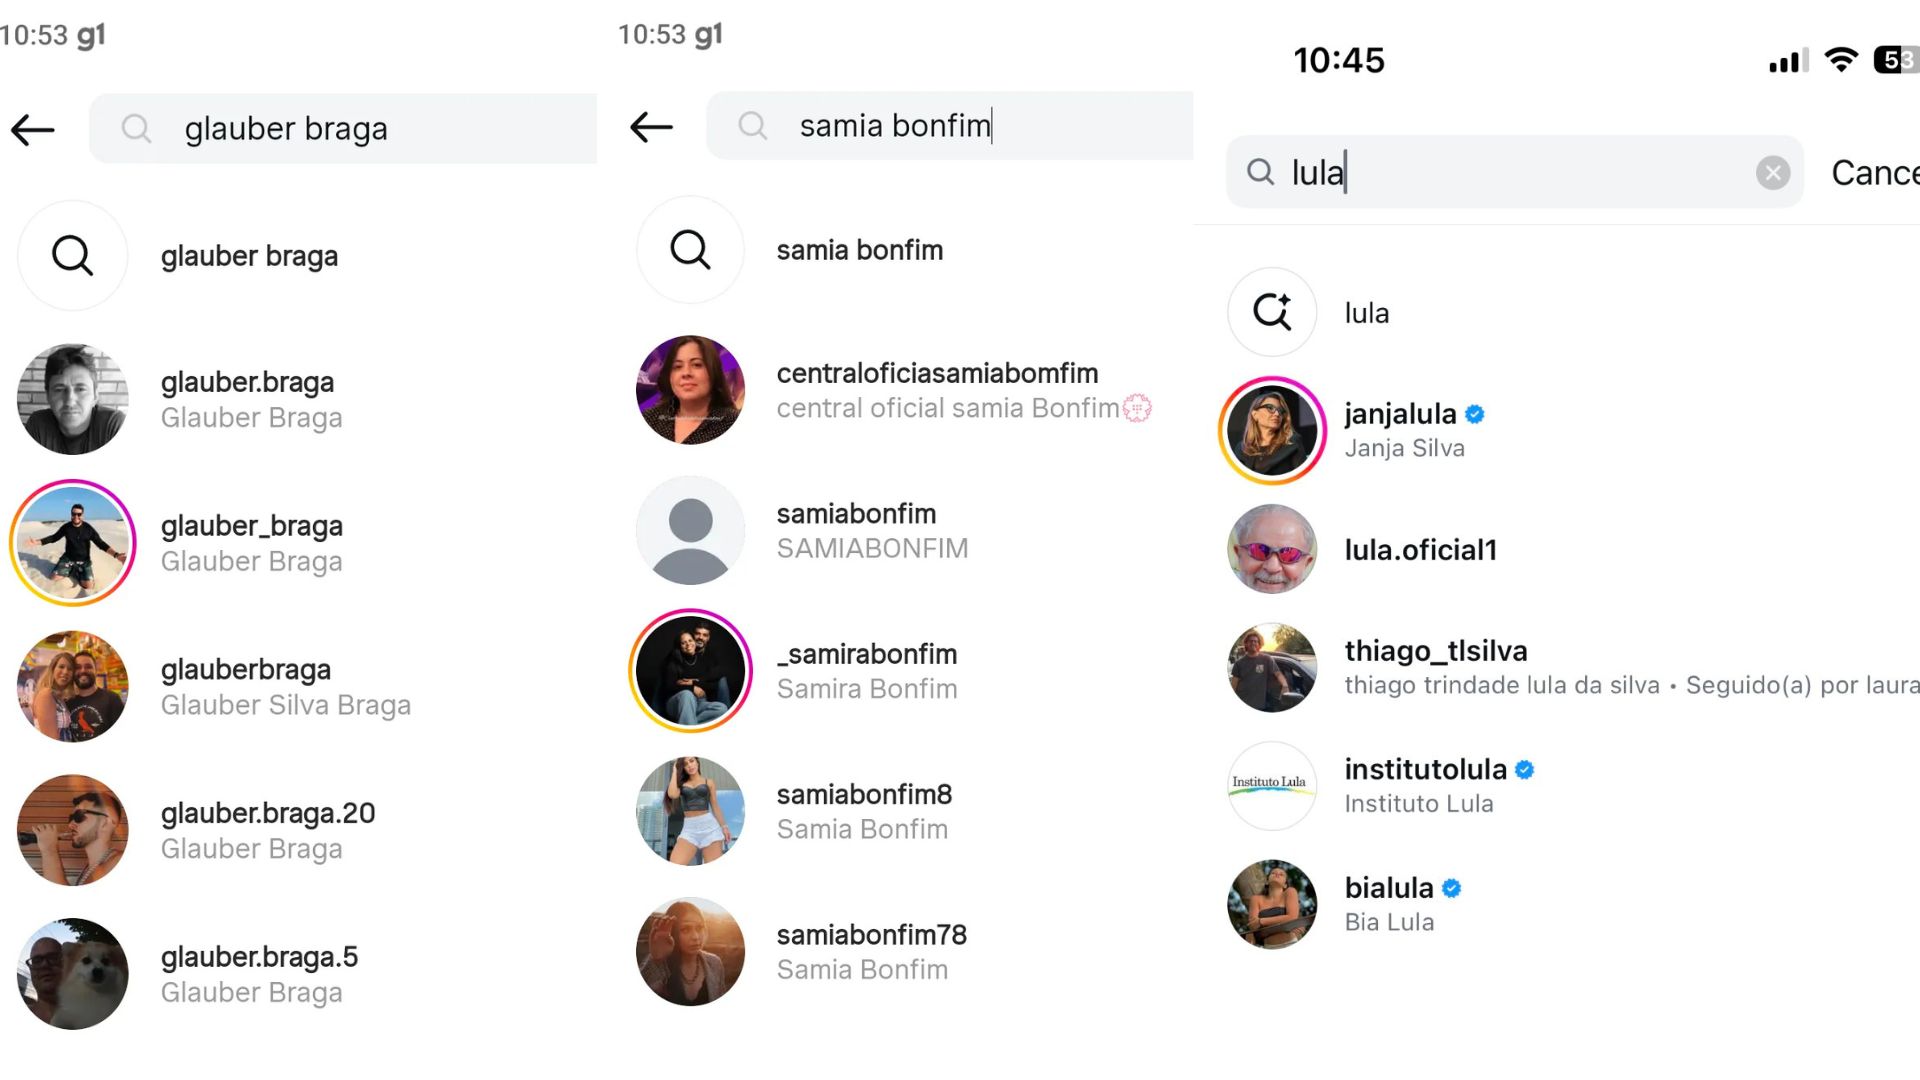Tap the magnifier icon beside "glauber braga" suggestion
The height and width of the screenshot is (1080, 1920).
72,255
